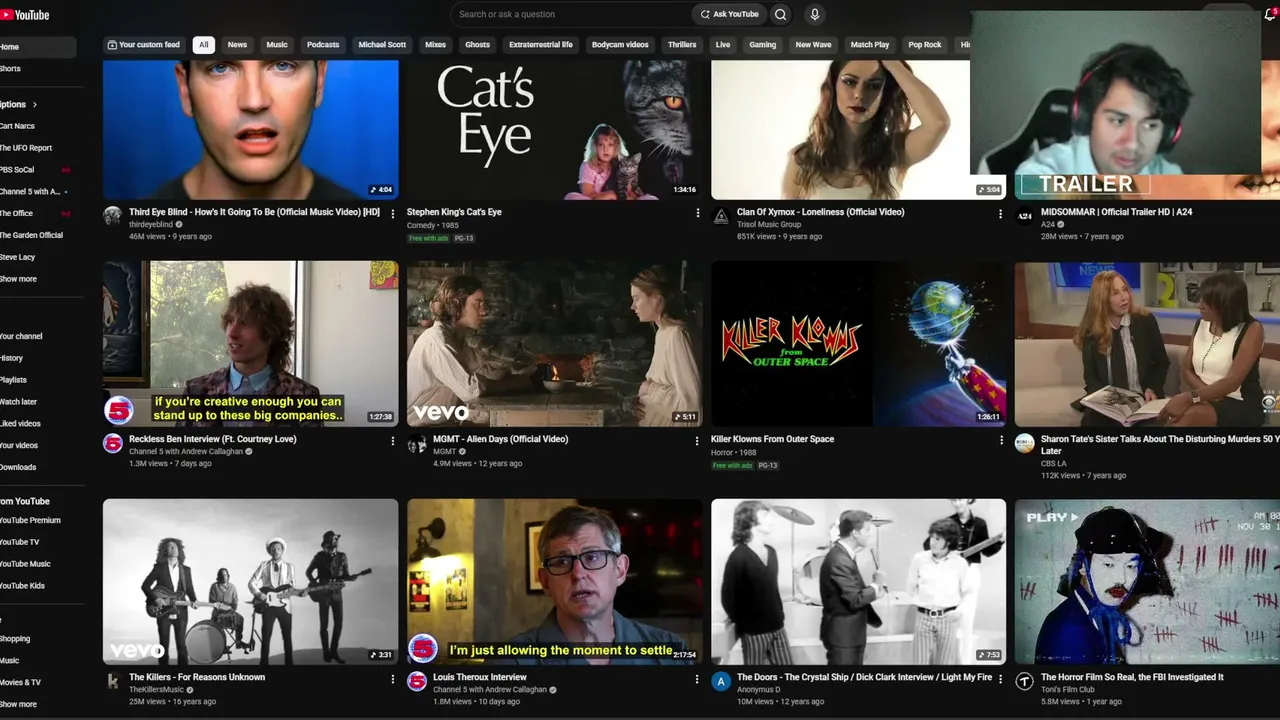
Task: Click the Anonymus D channel avatar
Action: (x=721, y=681)
